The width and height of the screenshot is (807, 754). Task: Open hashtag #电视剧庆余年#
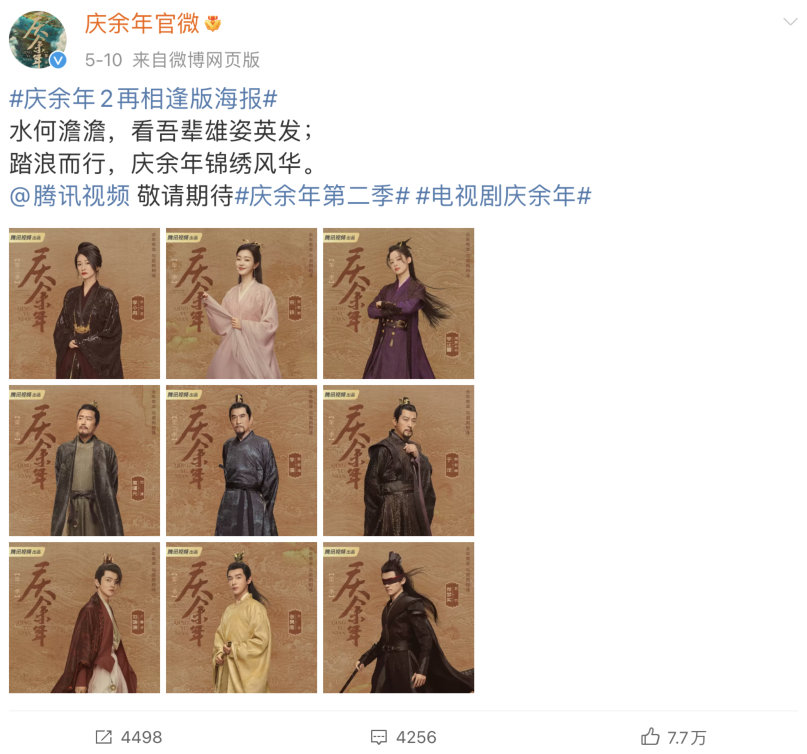tap(503, 196)
